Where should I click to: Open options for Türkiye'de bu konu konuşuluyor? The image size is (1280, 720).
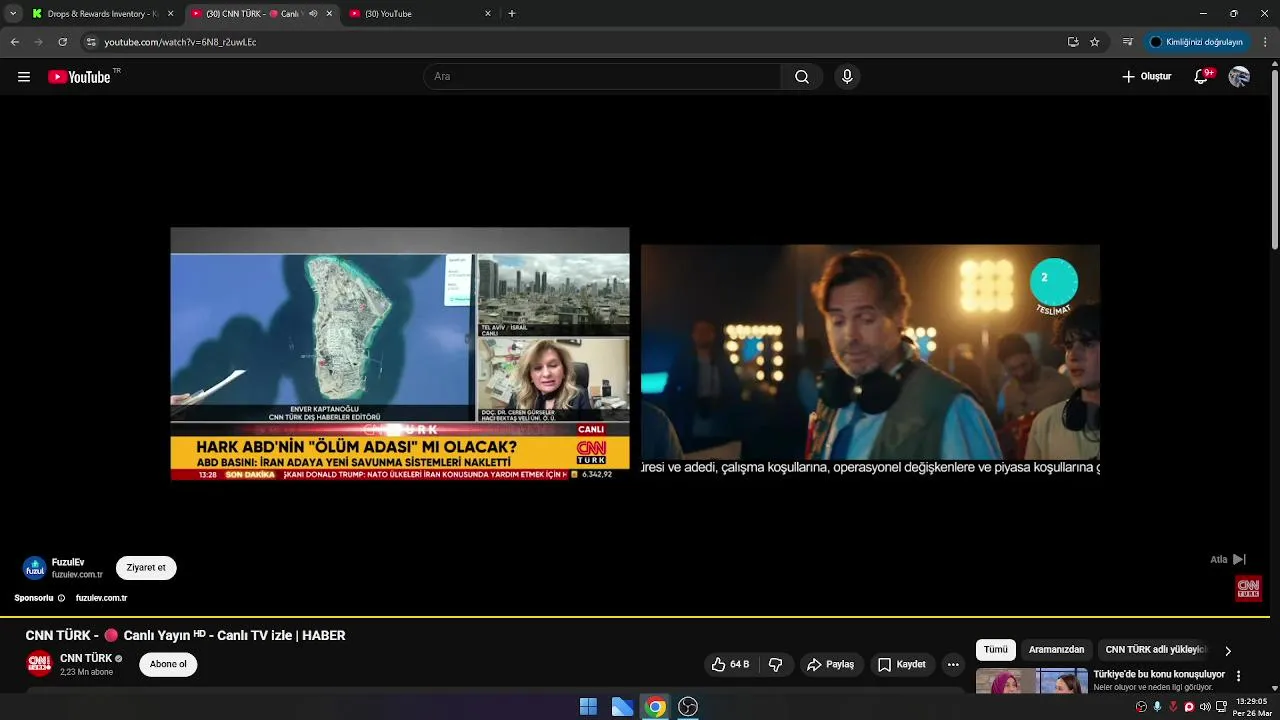[1239, 676]
